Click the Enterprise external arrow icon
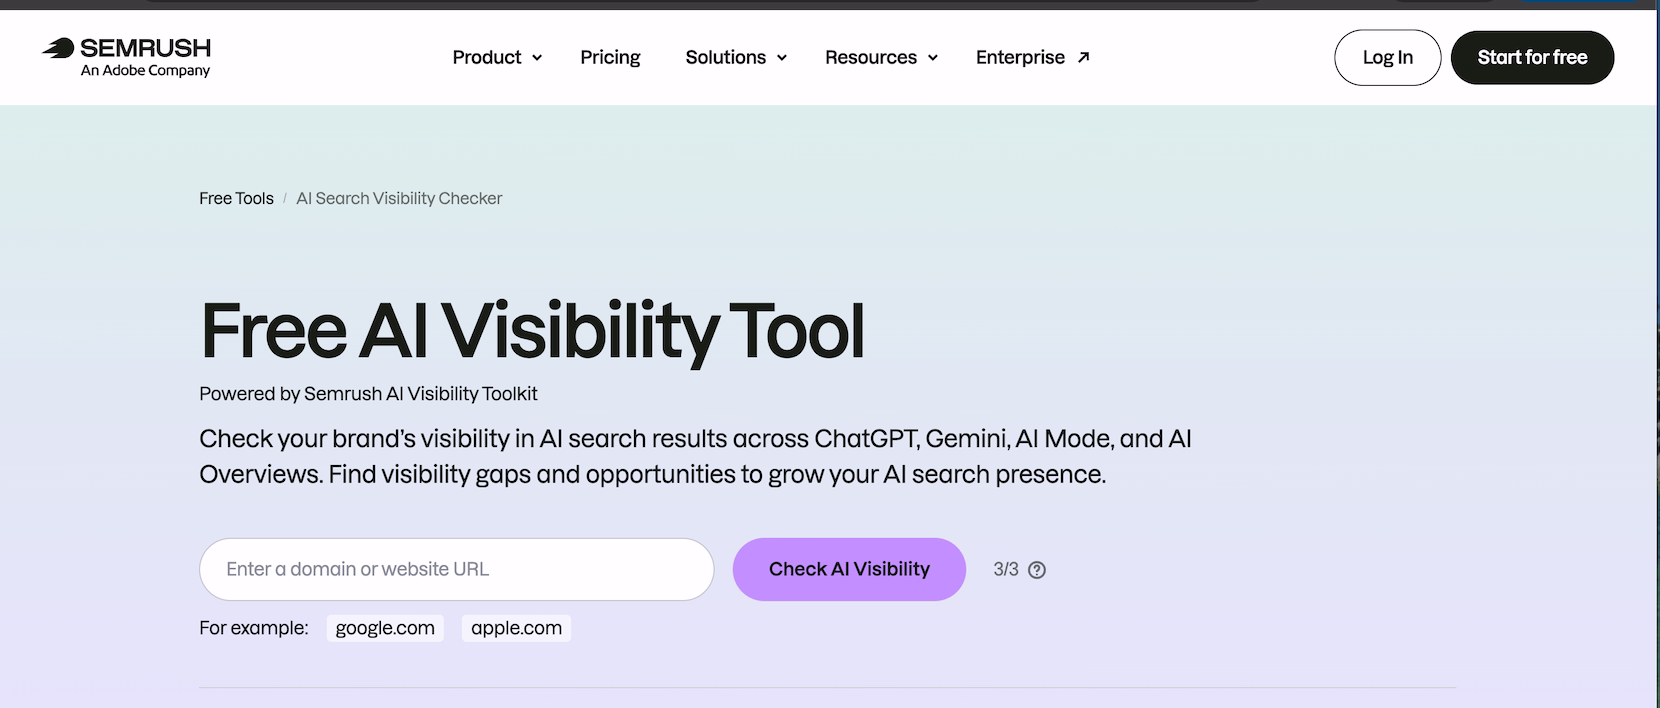Screen dimensions: 1660x708 pyautogui.click(x=1083, y=58)
